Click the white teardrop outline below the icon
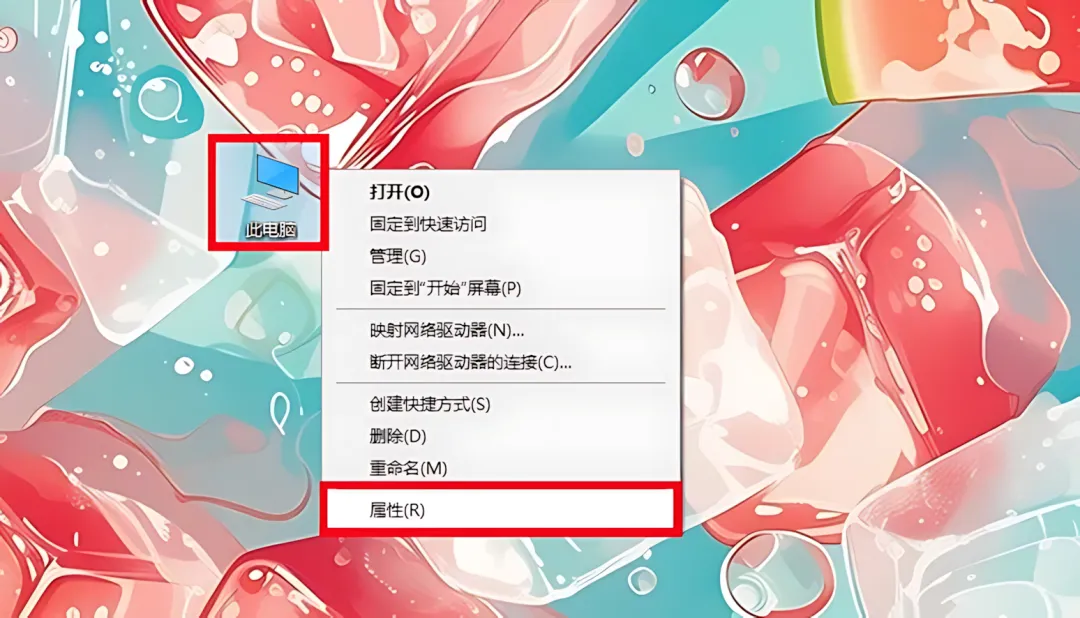The image size is (1080, 618). 280,411
